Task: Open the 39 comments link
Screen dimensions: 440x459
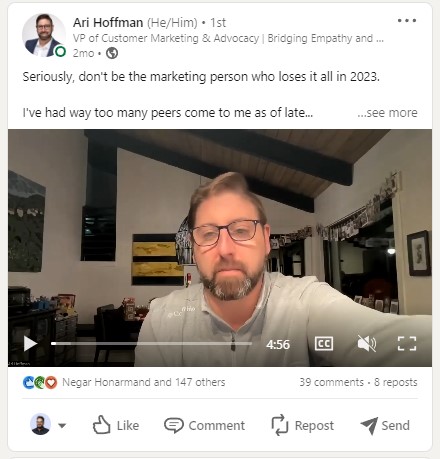Action: (331, 382)
